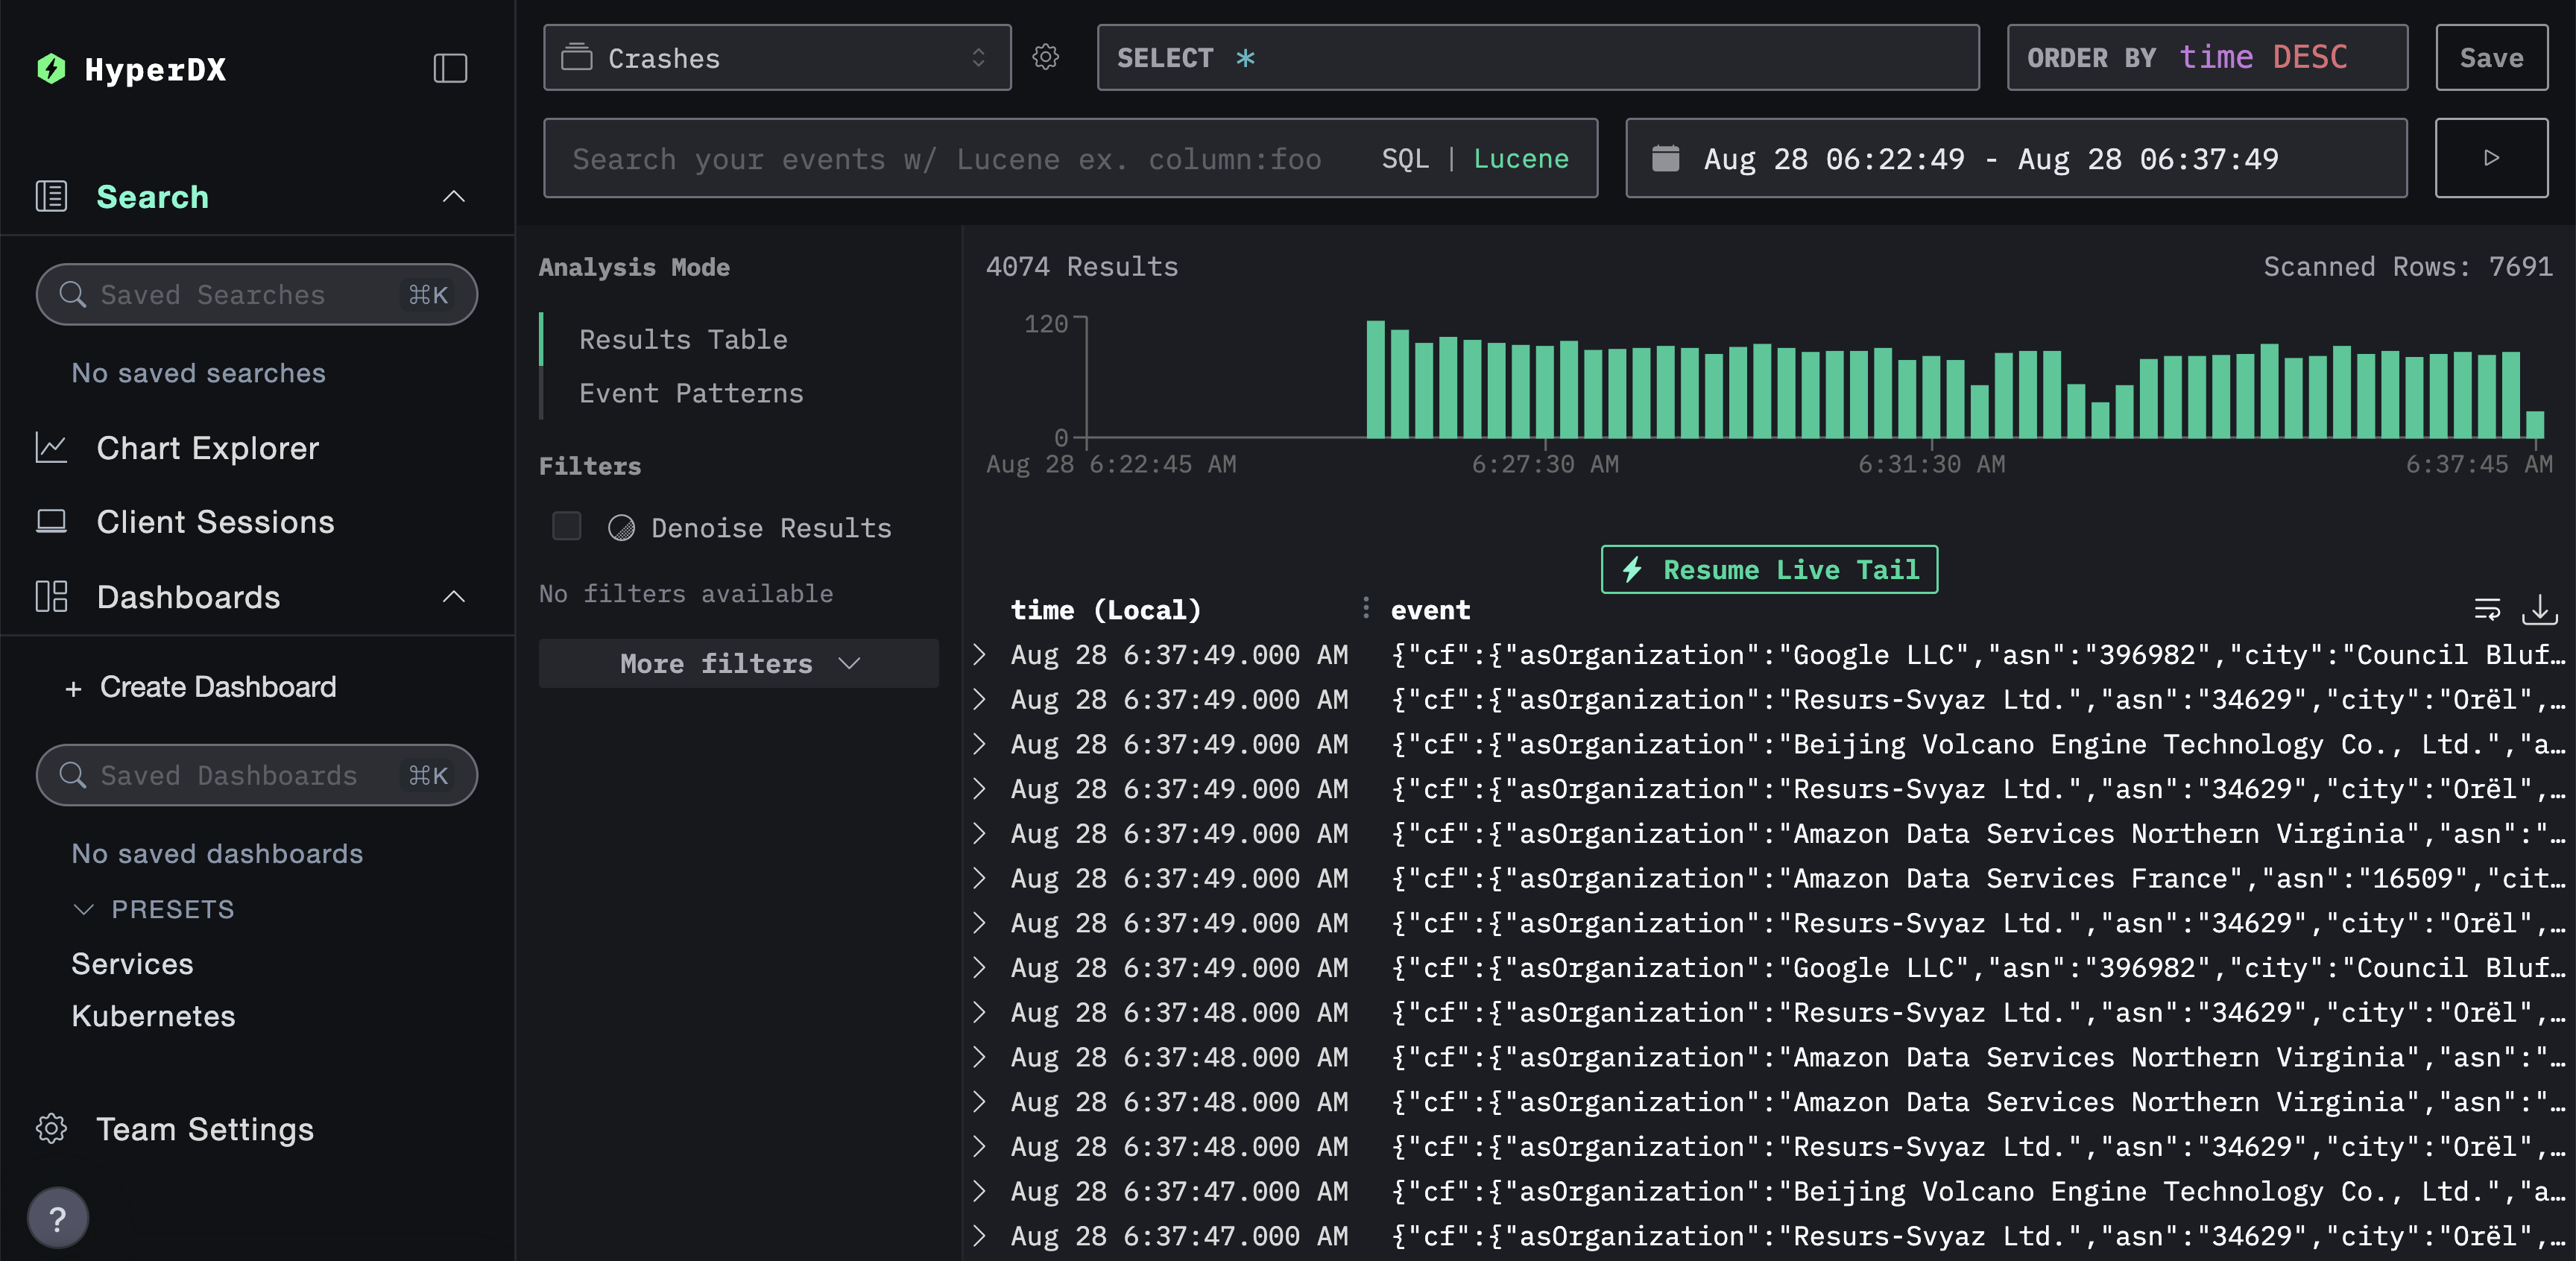Open source settings gear next to Crashes
2576x1261 pixels.
coord(1045,57)
